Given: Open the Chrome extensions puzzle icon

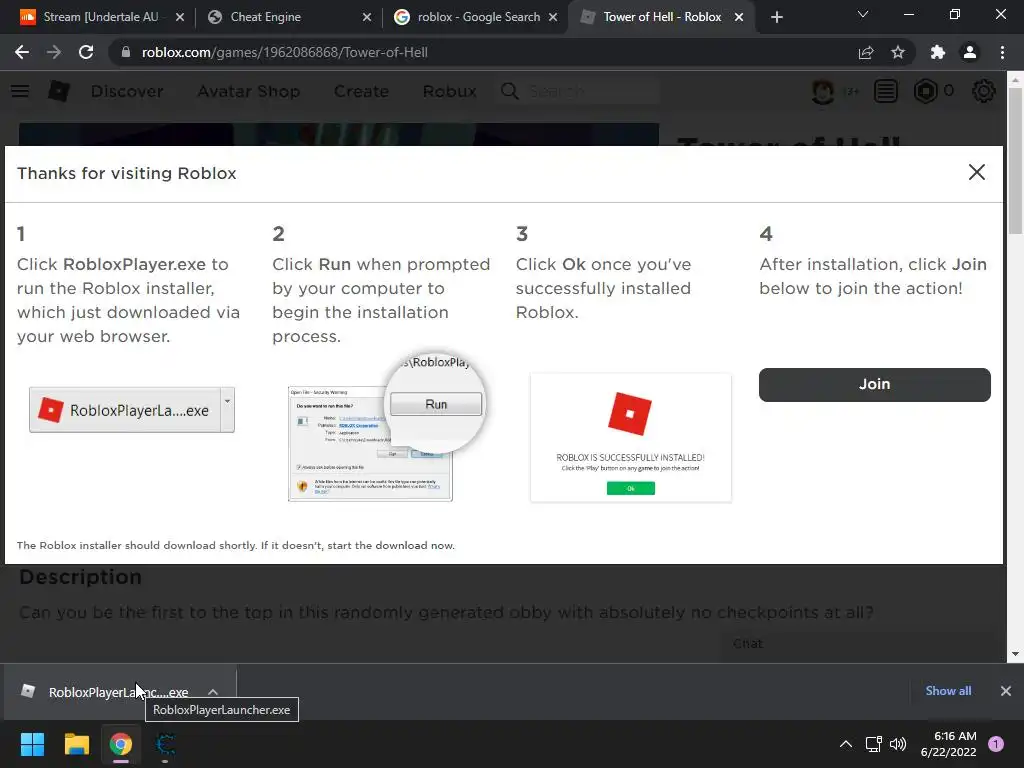Looking at the screenshot, I should (x=938, y=52).
